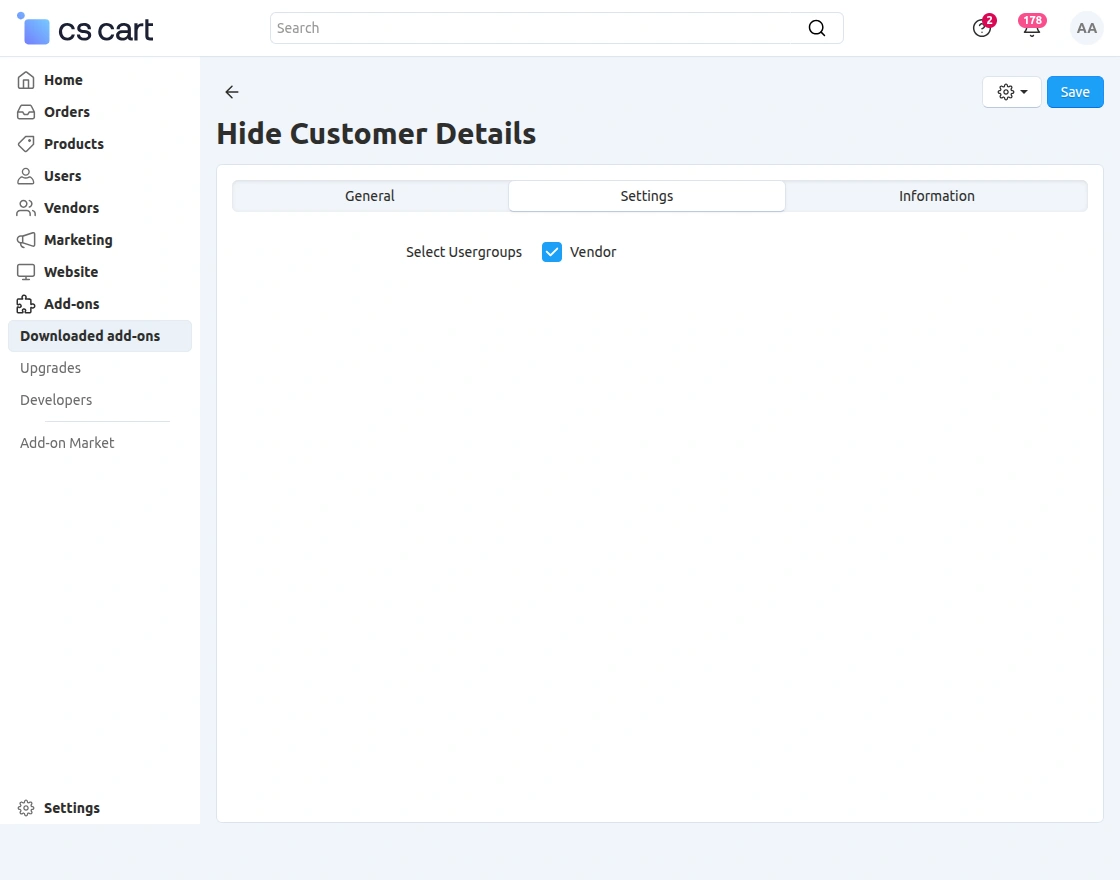Click the Search input field
The height and width of the screenshot is (880, 1120).
tap(538, 28)
